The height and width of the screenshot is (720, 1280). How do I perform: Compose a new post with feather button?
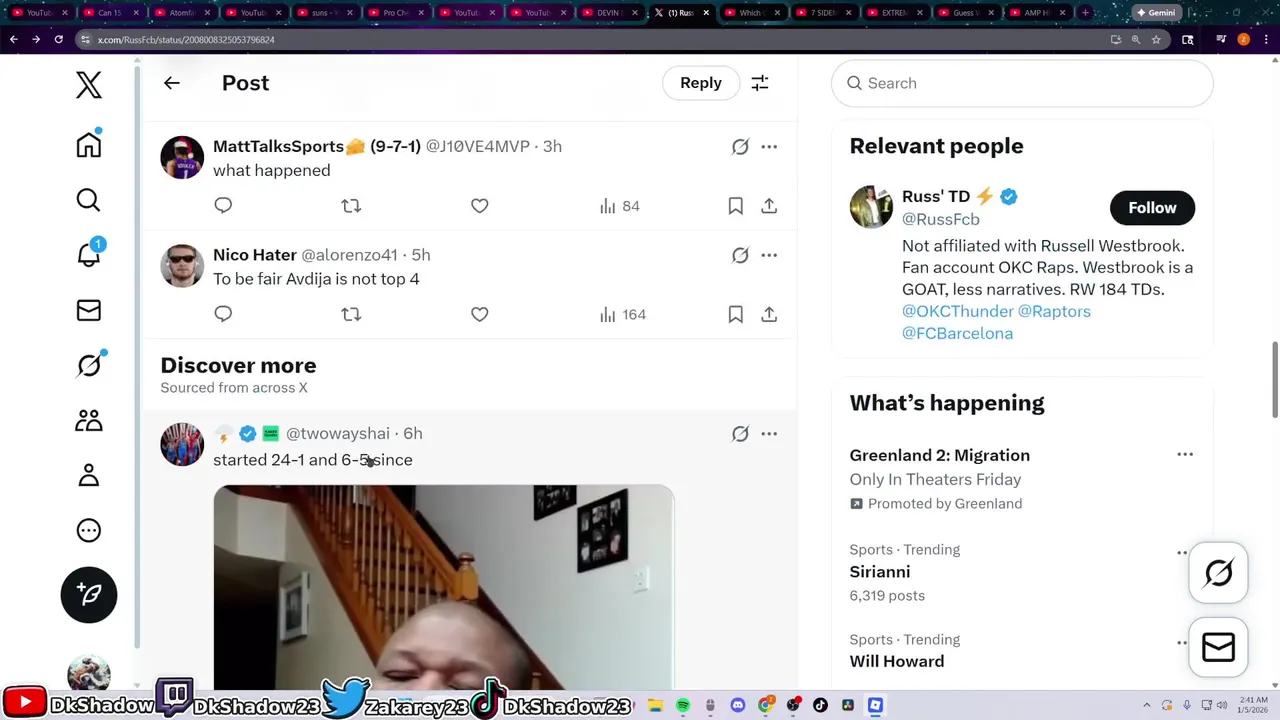(x=89, y=594)
